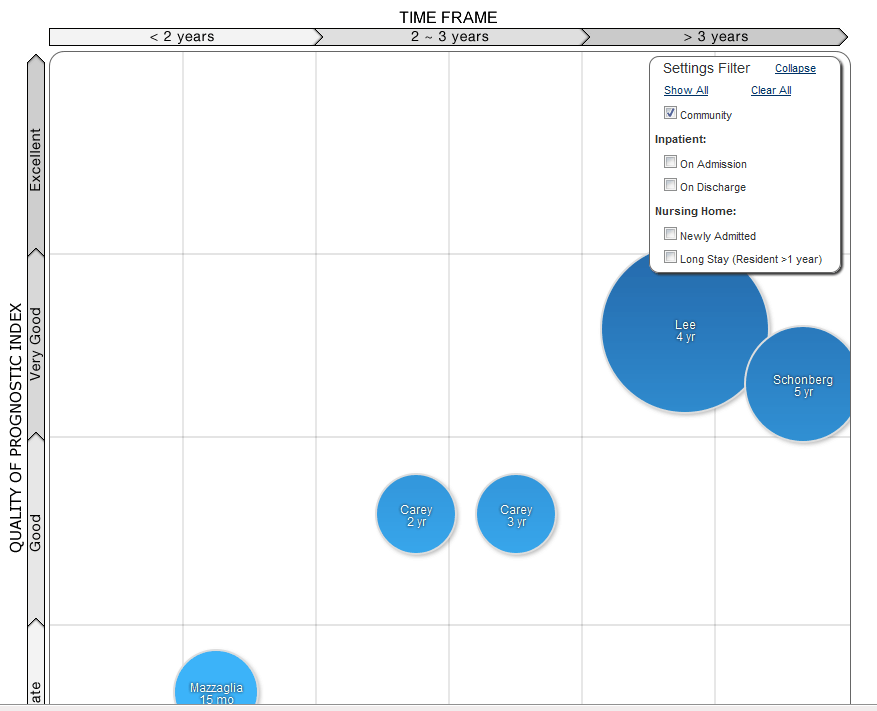Enable Long Stay (Resident >1 year)

[x=671, y=257]
